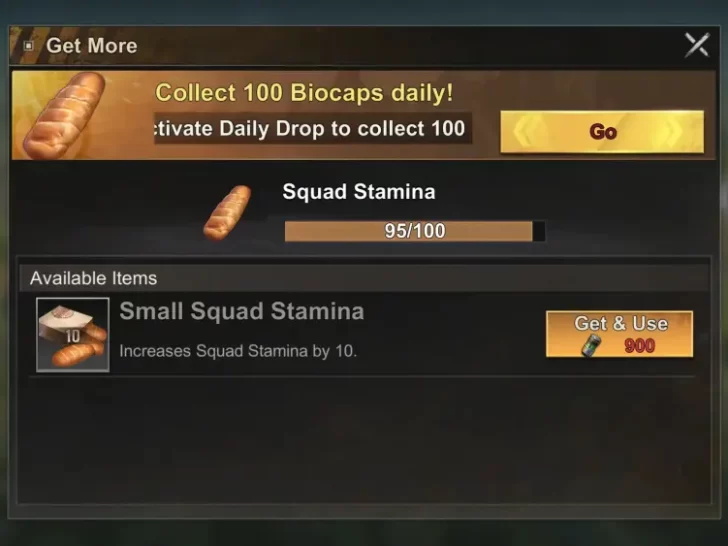Tap the 900 Biocaps price label
This screenshot has width=728, height=546.
tap(639, 346)
